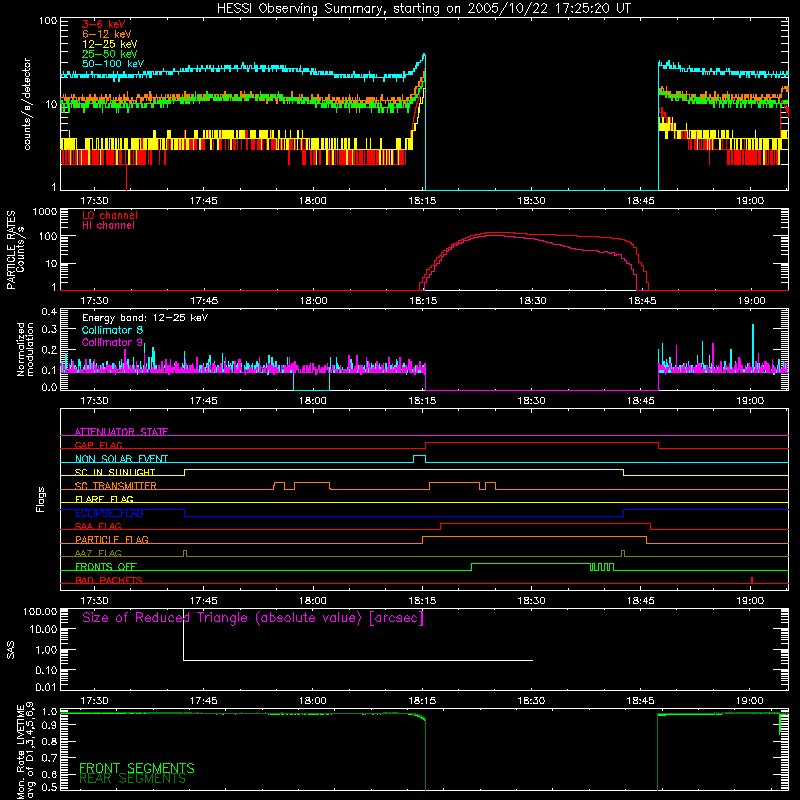Select the 50-100 keV legend entry

pyautogui.click(x=113, y=64)
